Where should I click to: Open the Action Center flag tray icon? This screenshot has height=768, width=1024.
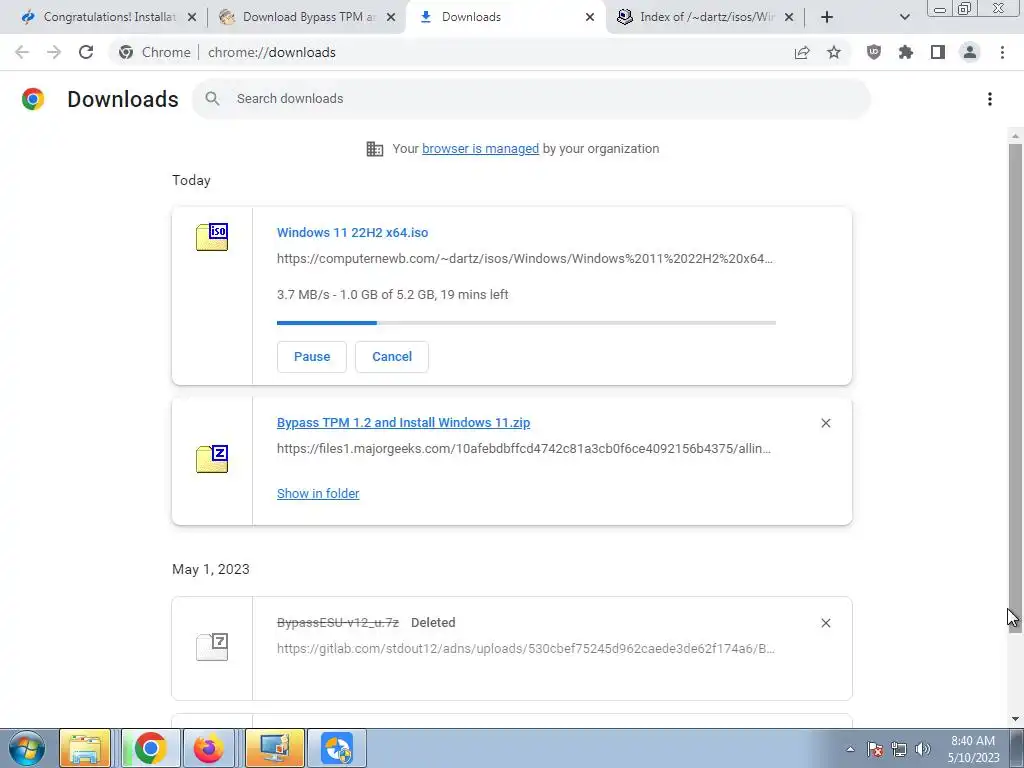click(x=875, y=749)
